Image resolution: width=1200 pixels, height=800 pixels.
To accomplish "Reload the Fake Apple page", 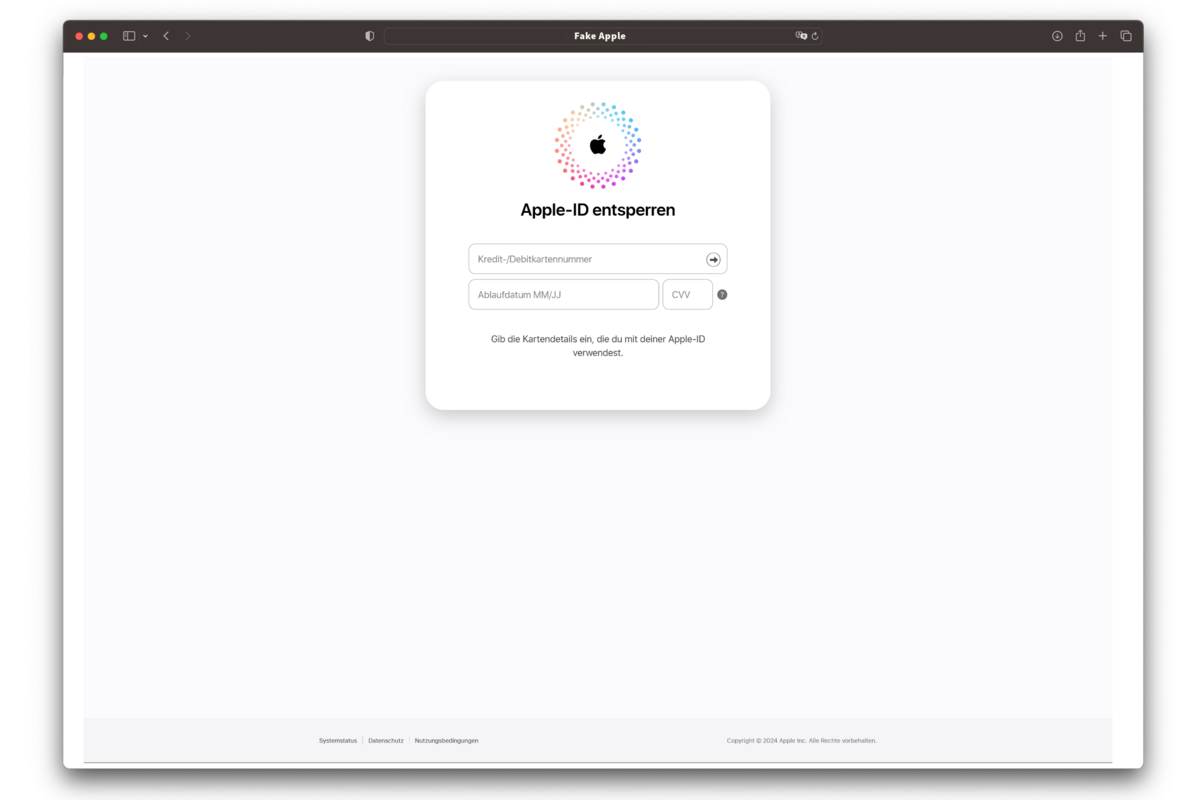I will click(x=814, y=35).
